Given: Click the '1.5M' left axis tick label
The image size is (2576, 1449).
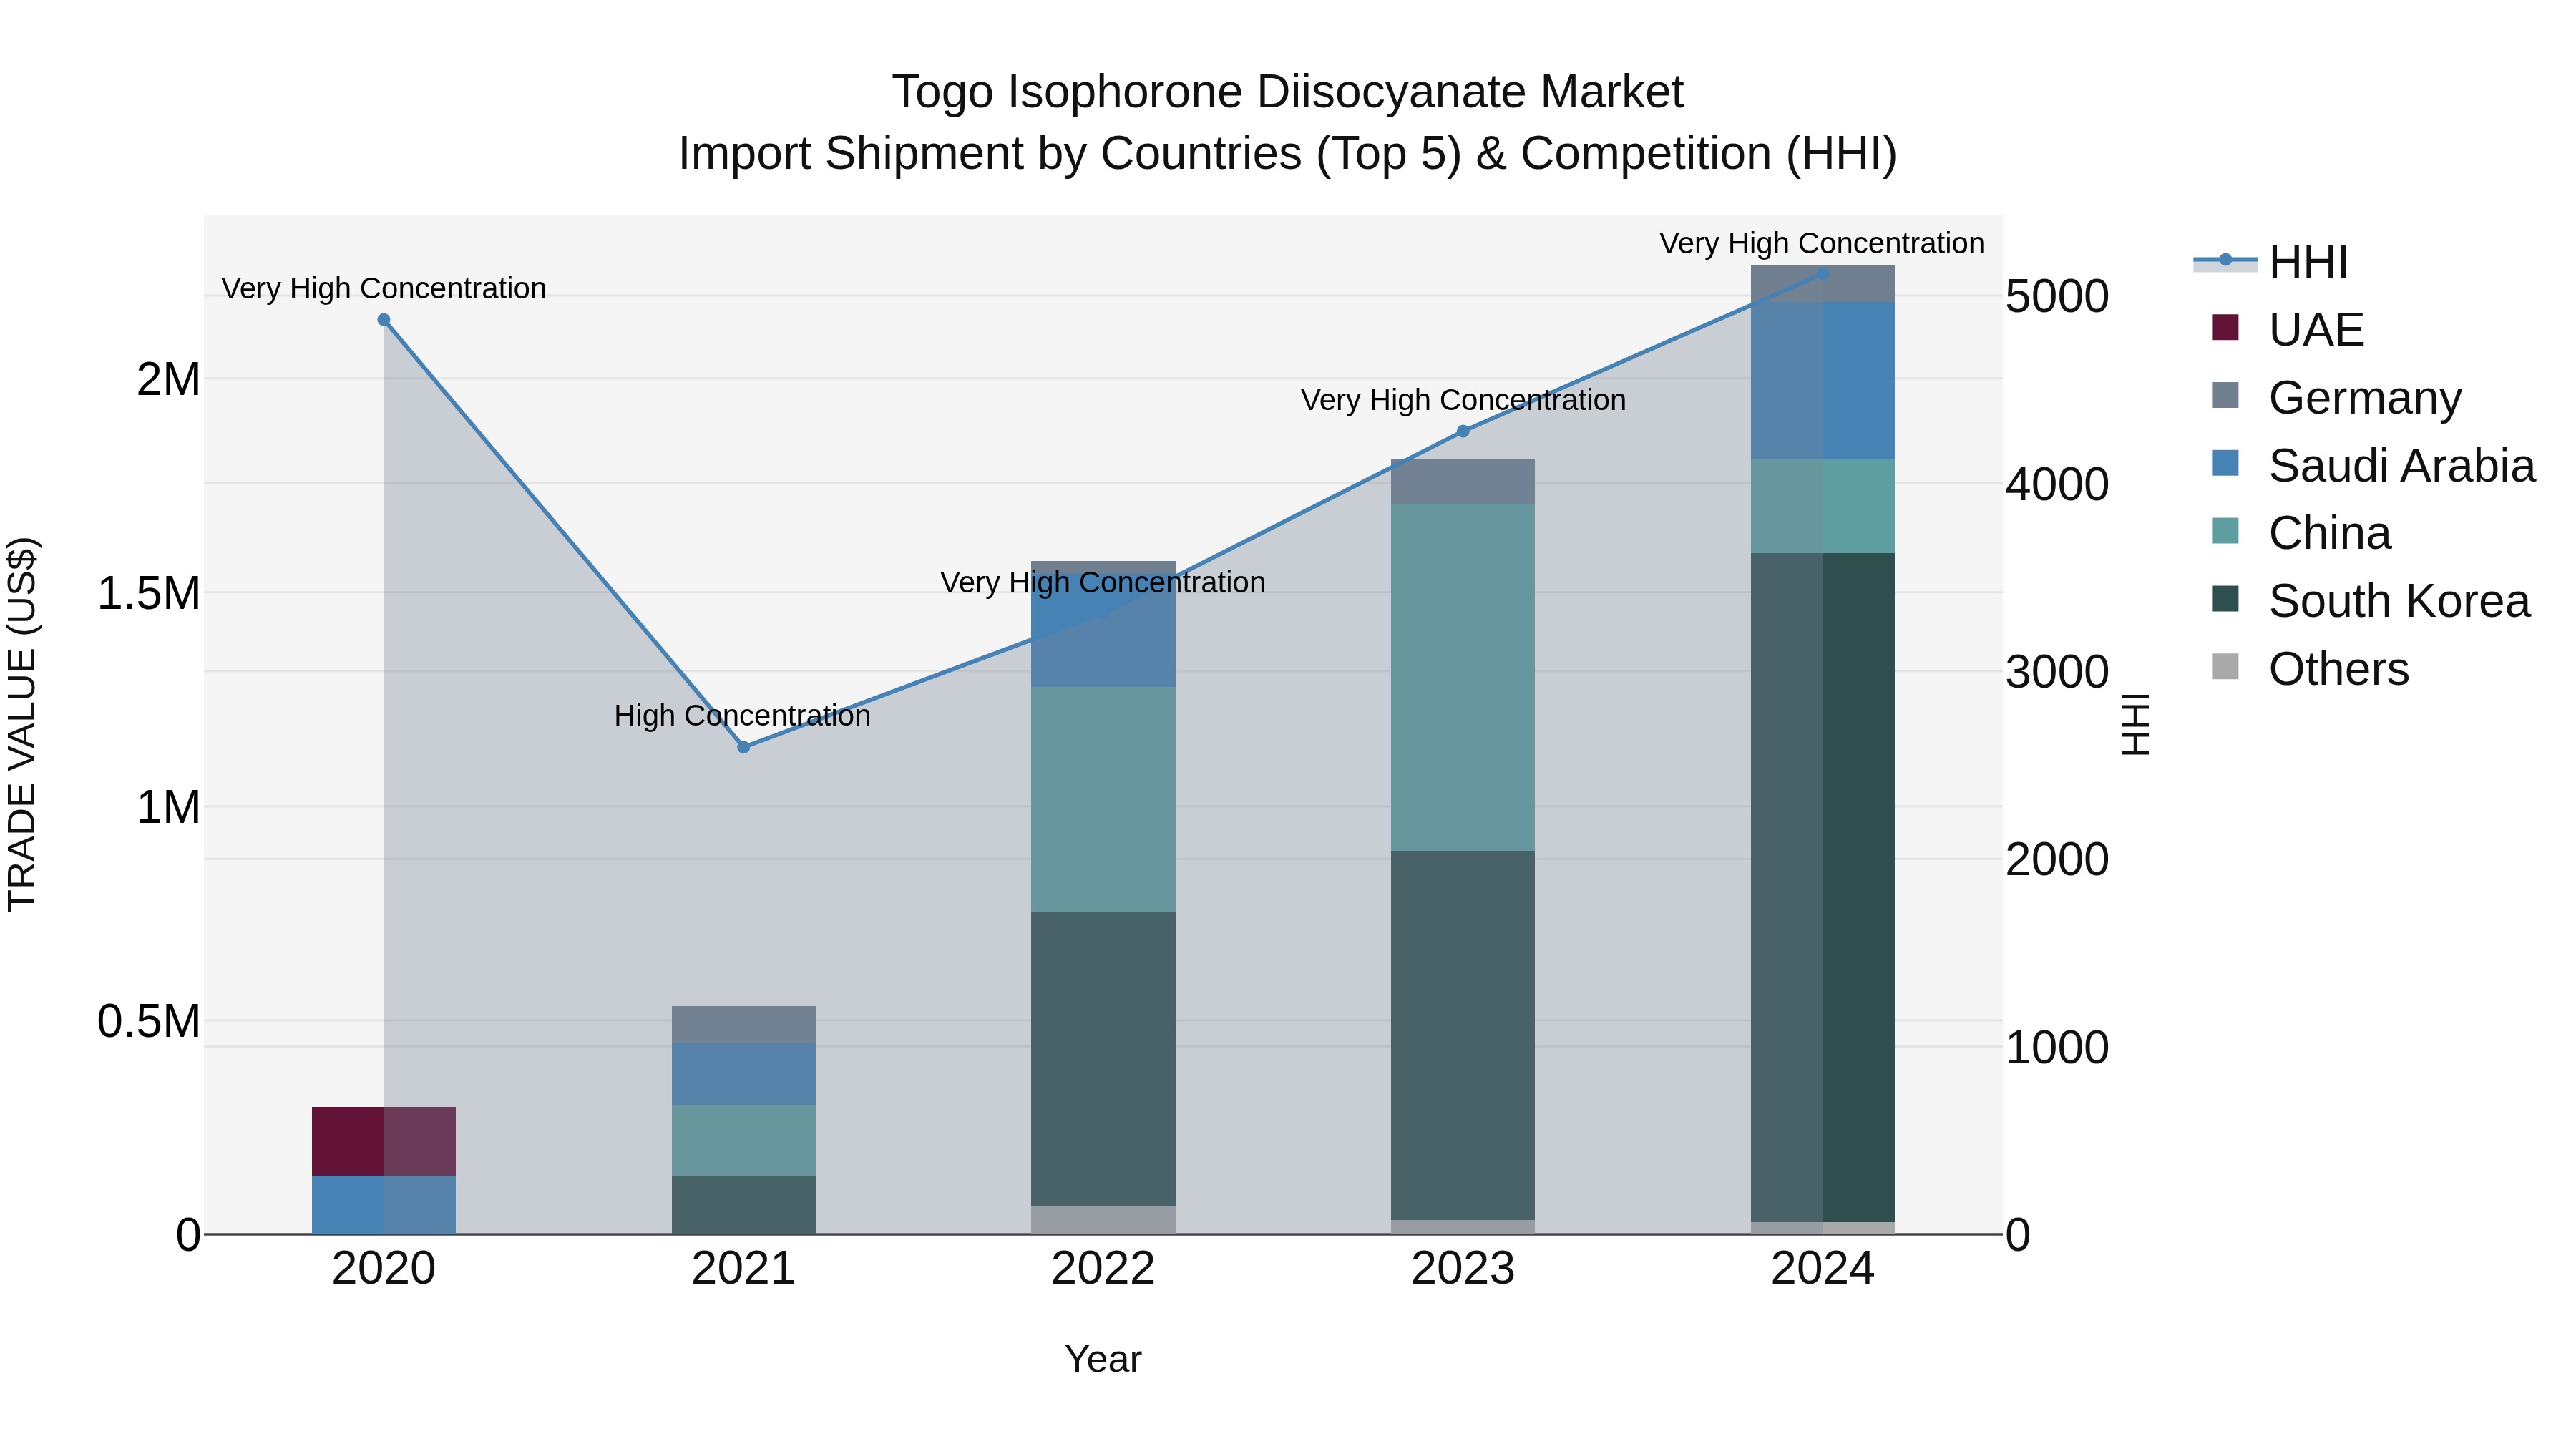Looking at the screenshot, I should click(149, 593).
